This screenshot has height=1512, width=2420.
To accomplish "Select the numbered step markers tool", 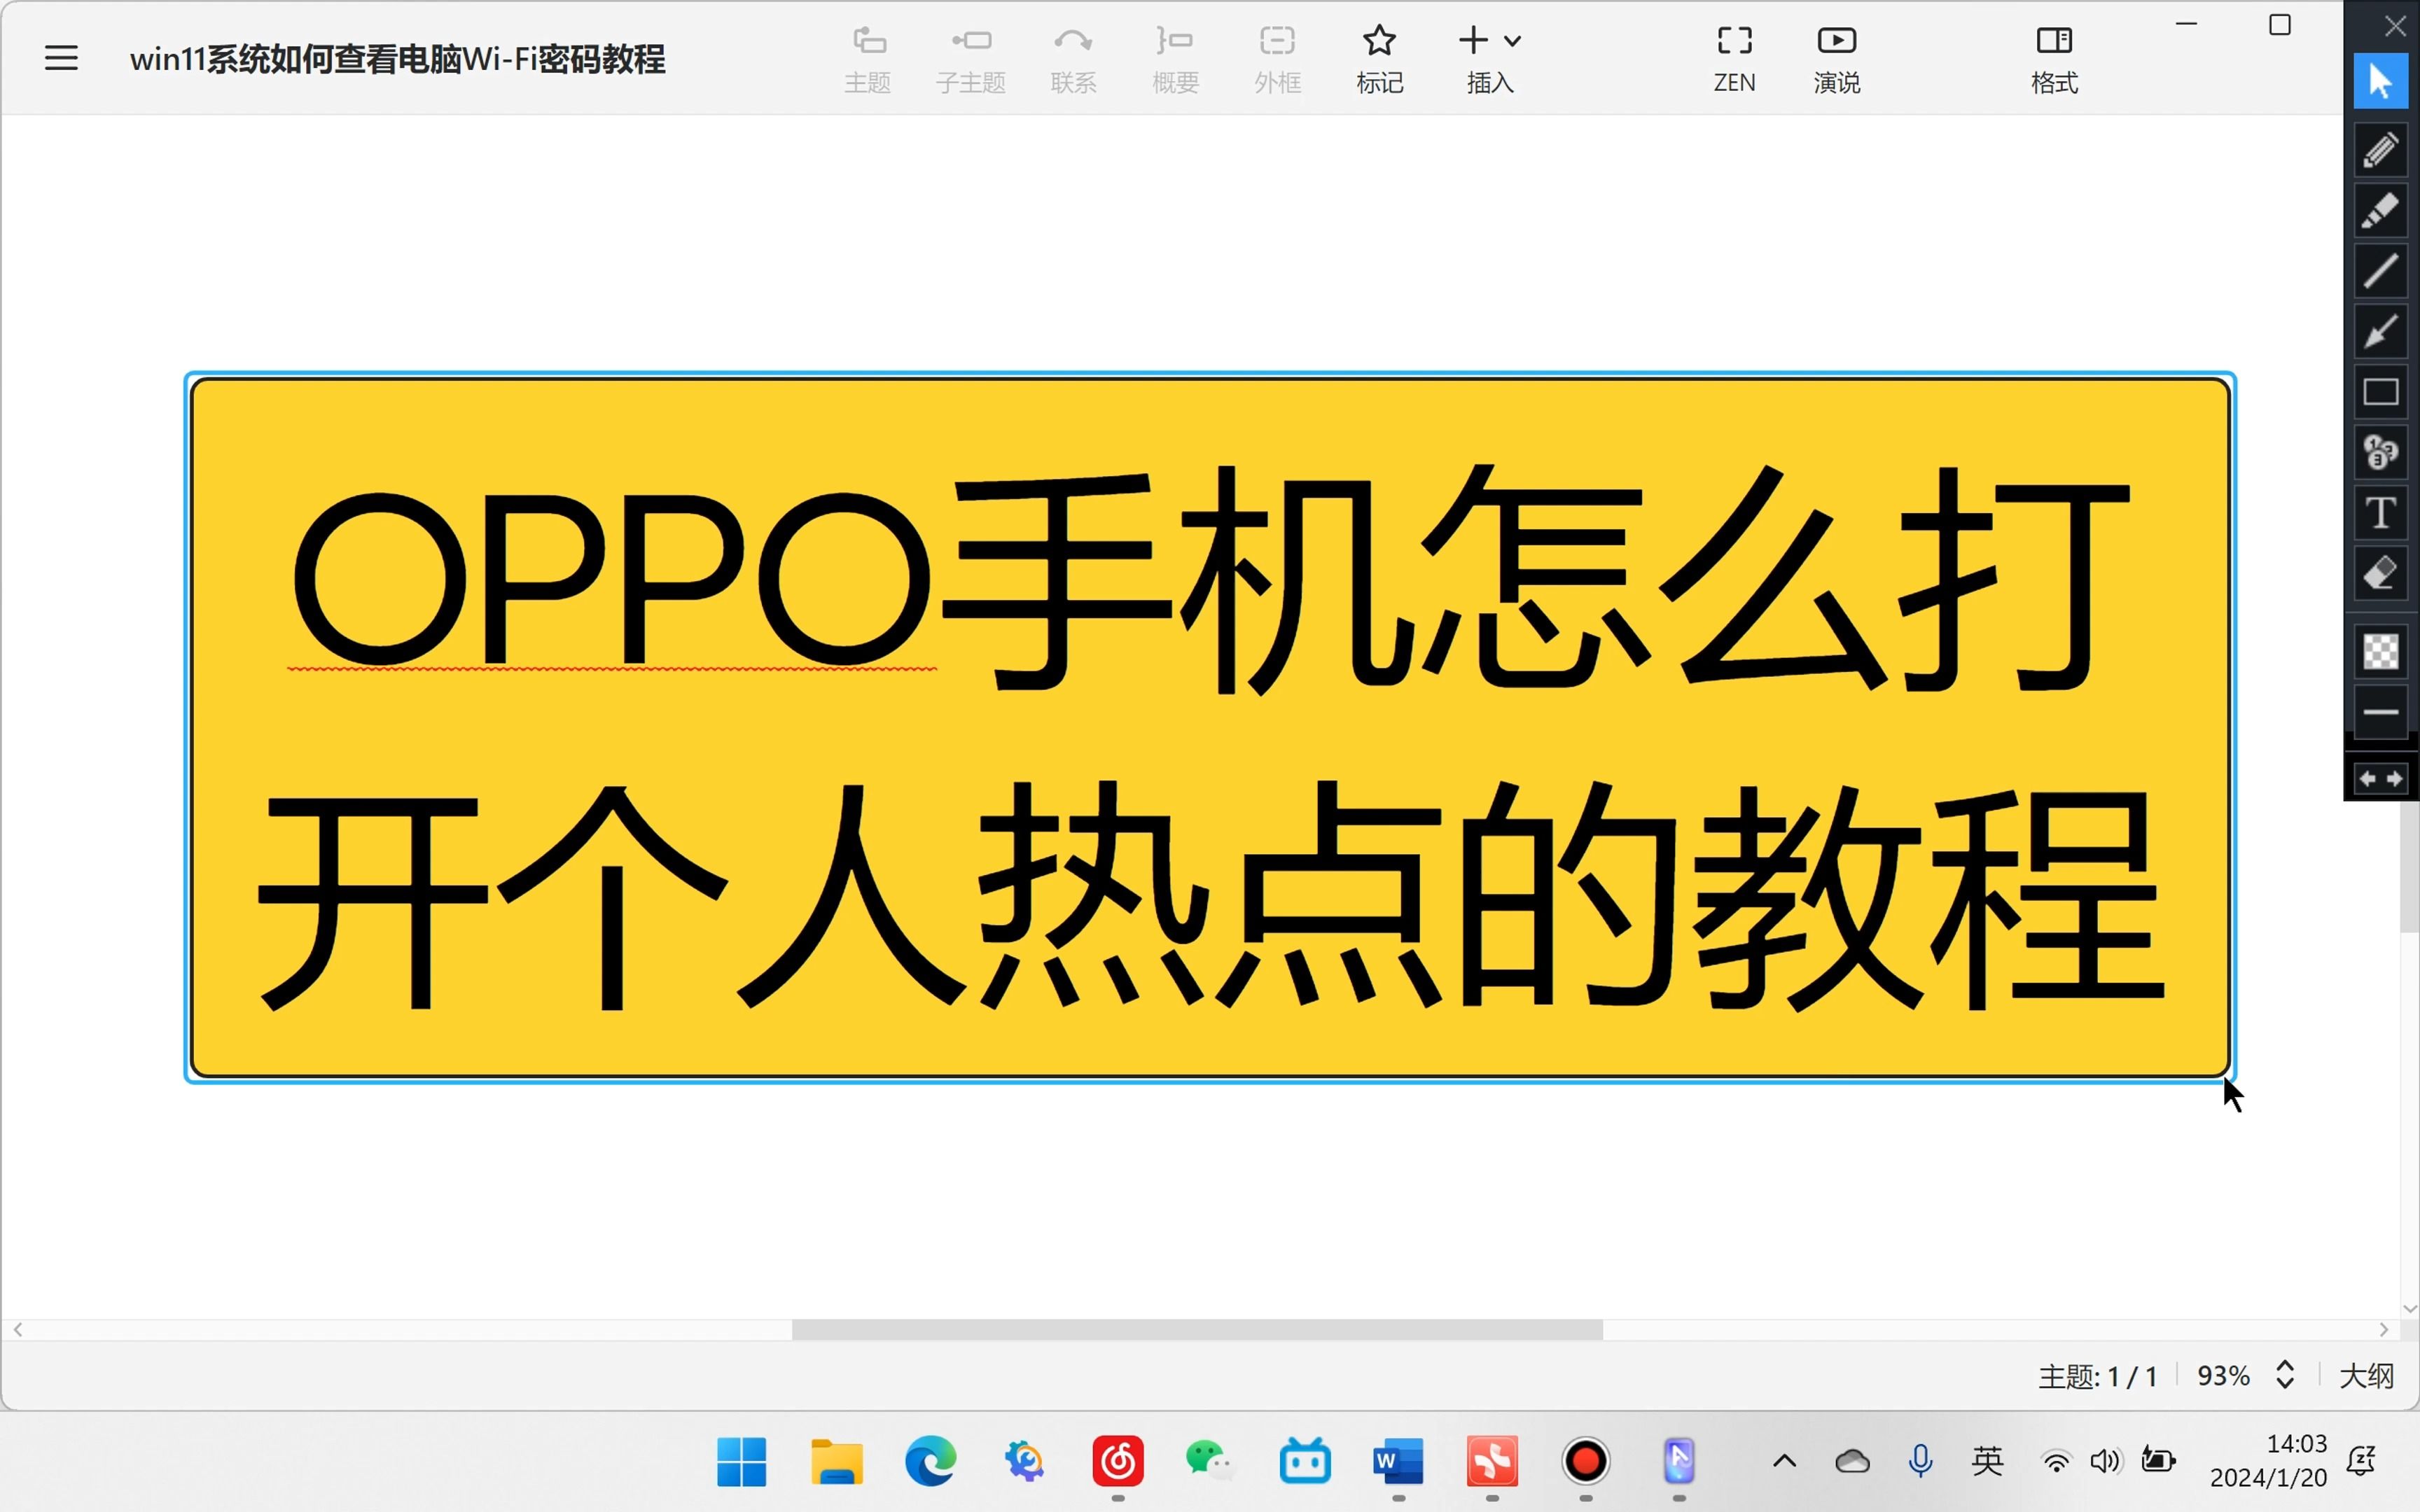I will click(2381, 452).
